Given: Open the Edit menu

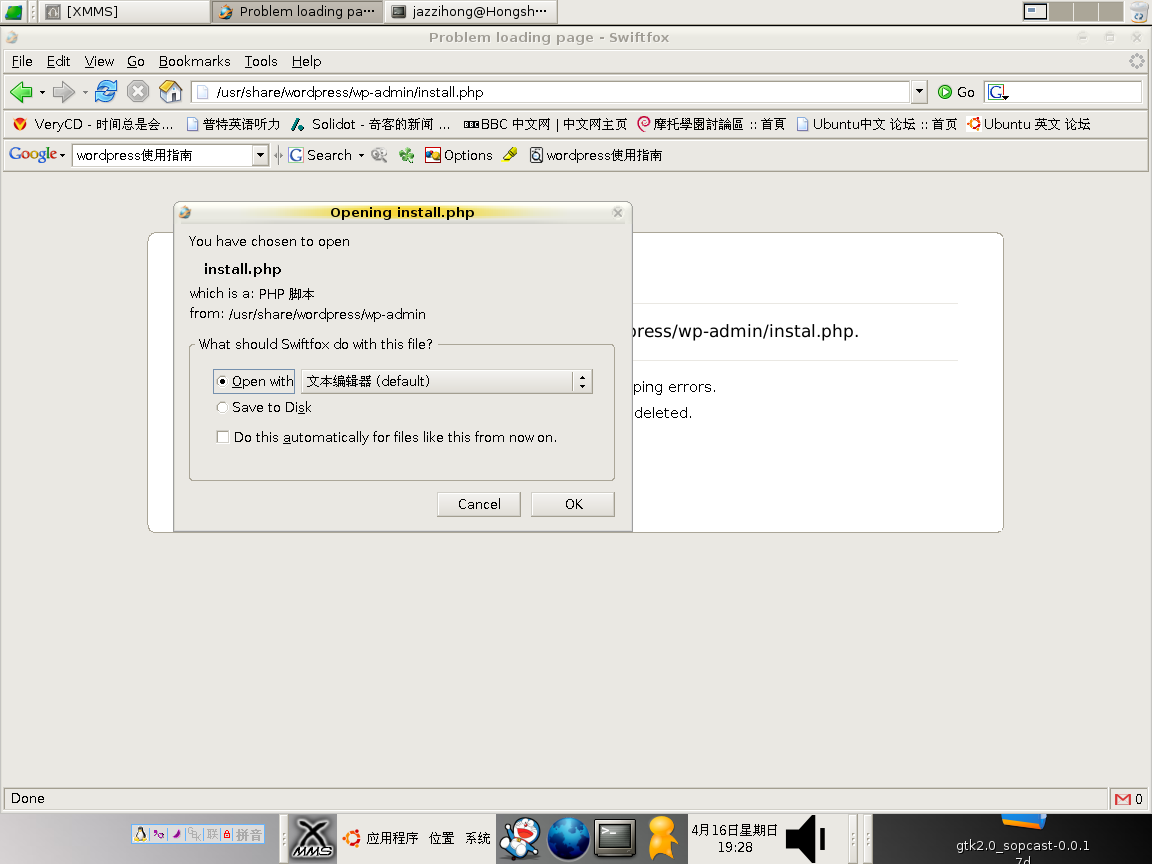Looking at the screenshot, I should pos(59,62).
